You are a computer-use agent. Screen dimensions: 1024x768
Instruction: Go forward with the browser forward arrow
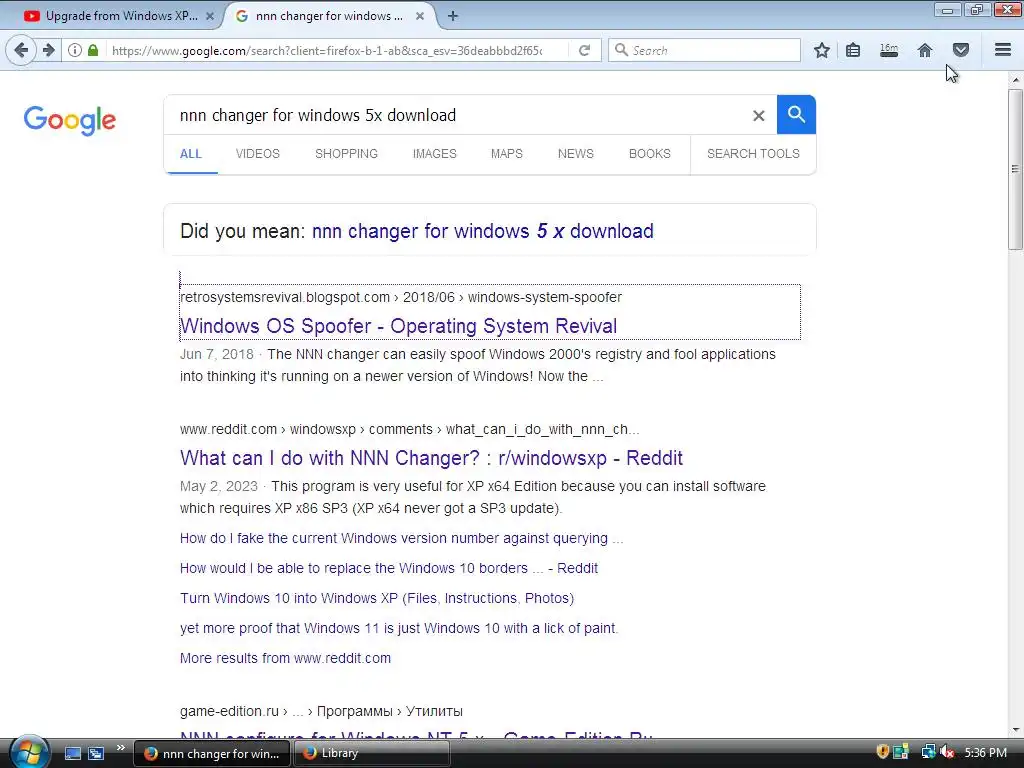tap(49, 50)
